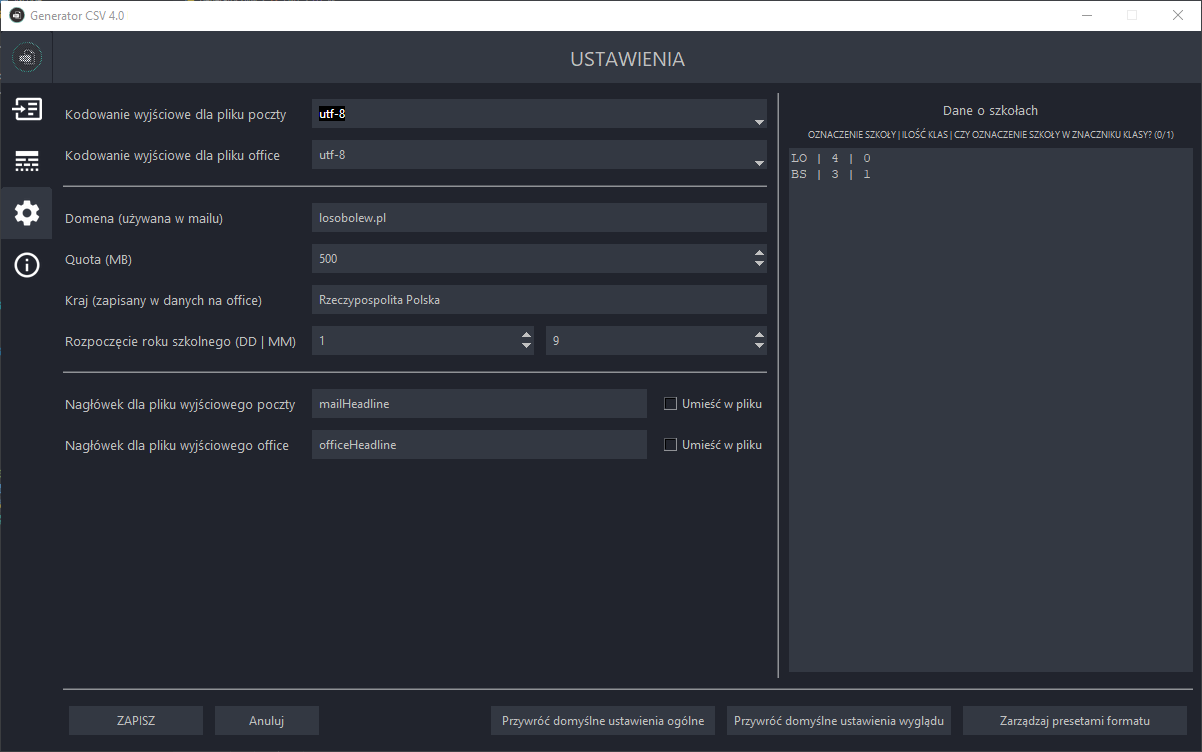Increase the Quota (MB) value
1202x752 pixels.
click(x=759, y=253)
